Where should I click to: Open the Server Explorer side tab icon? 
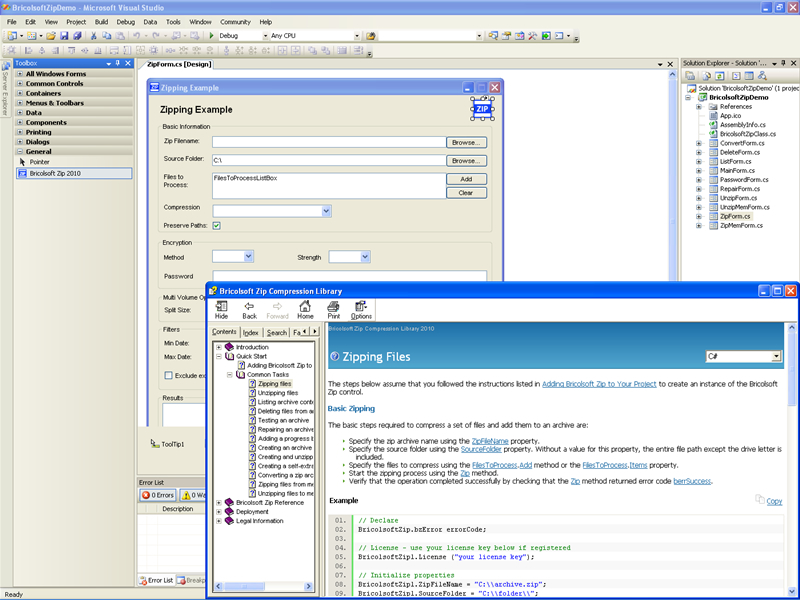6,67
